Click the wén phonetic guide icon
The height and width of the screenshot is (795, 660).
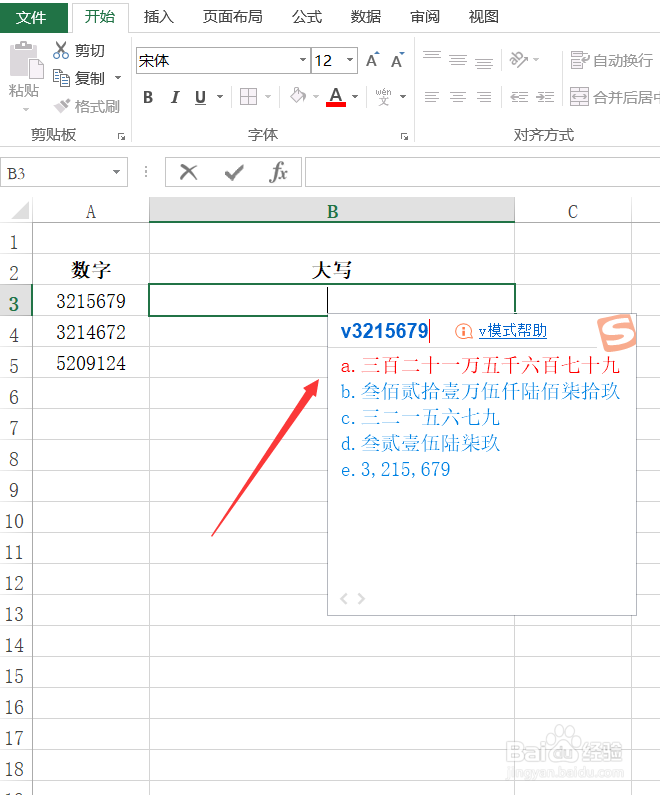click(x=383, y=96)
